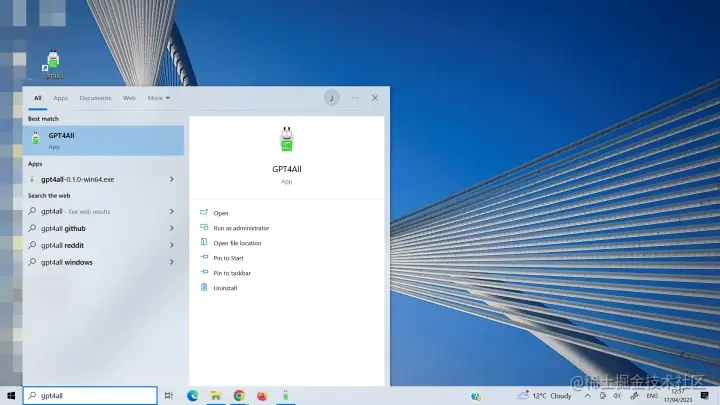The image size is (720, 405).
Task: Click the Pin to Start pin icon
Action: point(204,257)
